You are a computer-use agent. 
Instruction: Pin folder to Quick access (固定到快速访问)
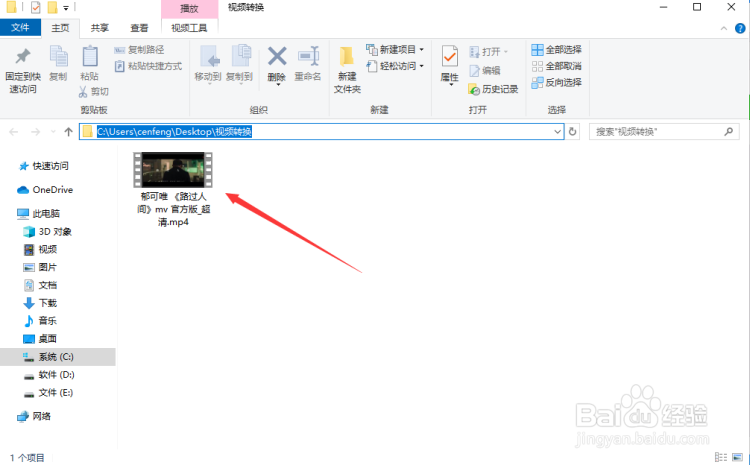(22, 70)
